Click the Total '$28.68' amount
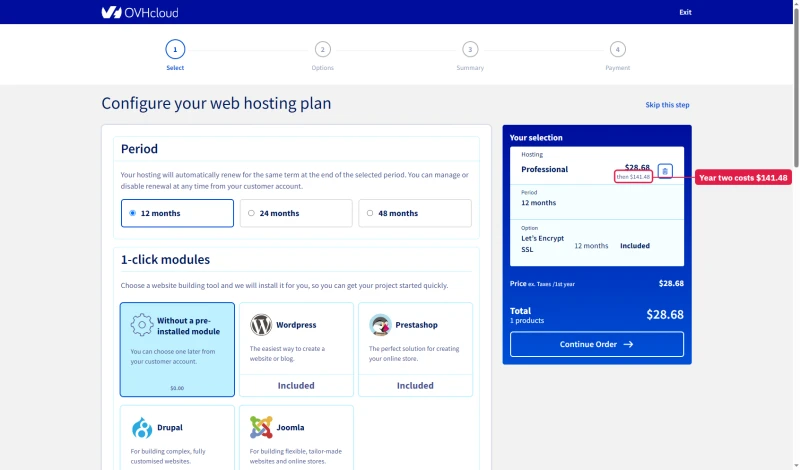The width and height of the screenshot is (800, 470). point(665,315)
